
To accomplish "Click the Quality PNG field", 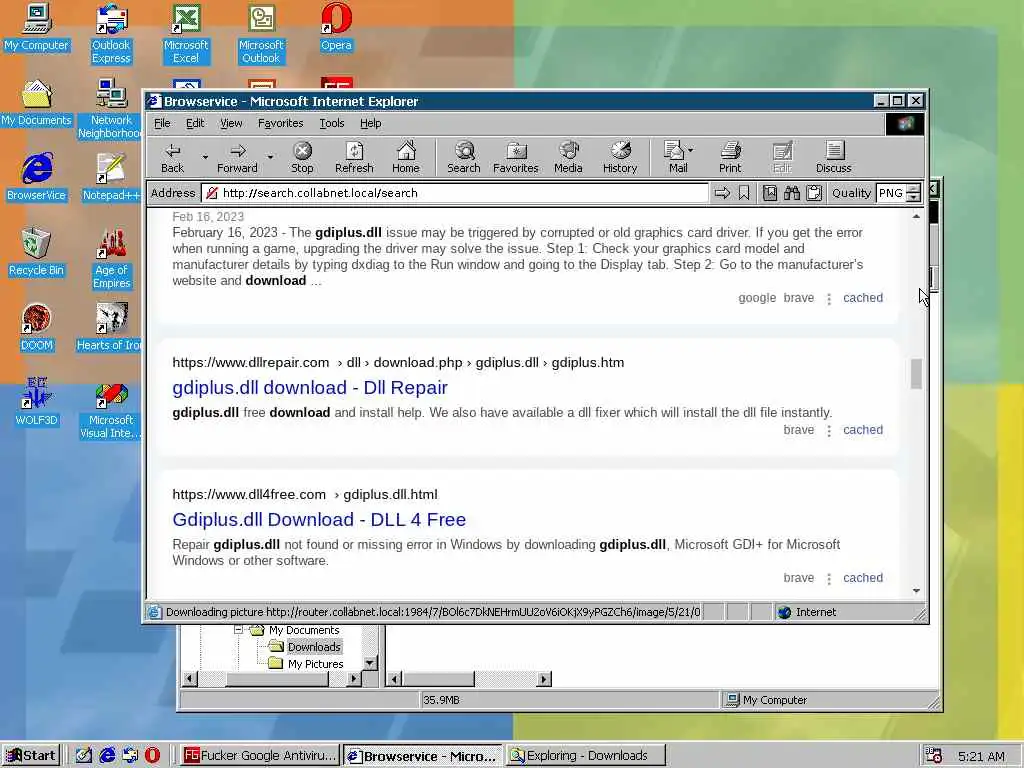I will point(891,193).
